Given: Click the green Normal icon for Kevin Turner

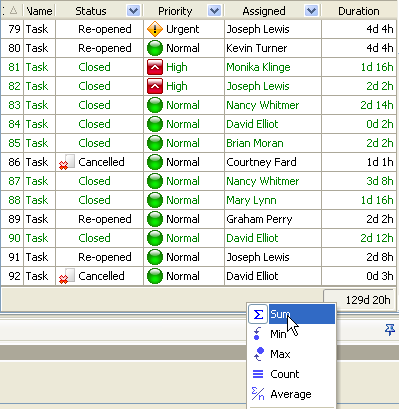Looking at the screenshot, I should click(155, 48).
